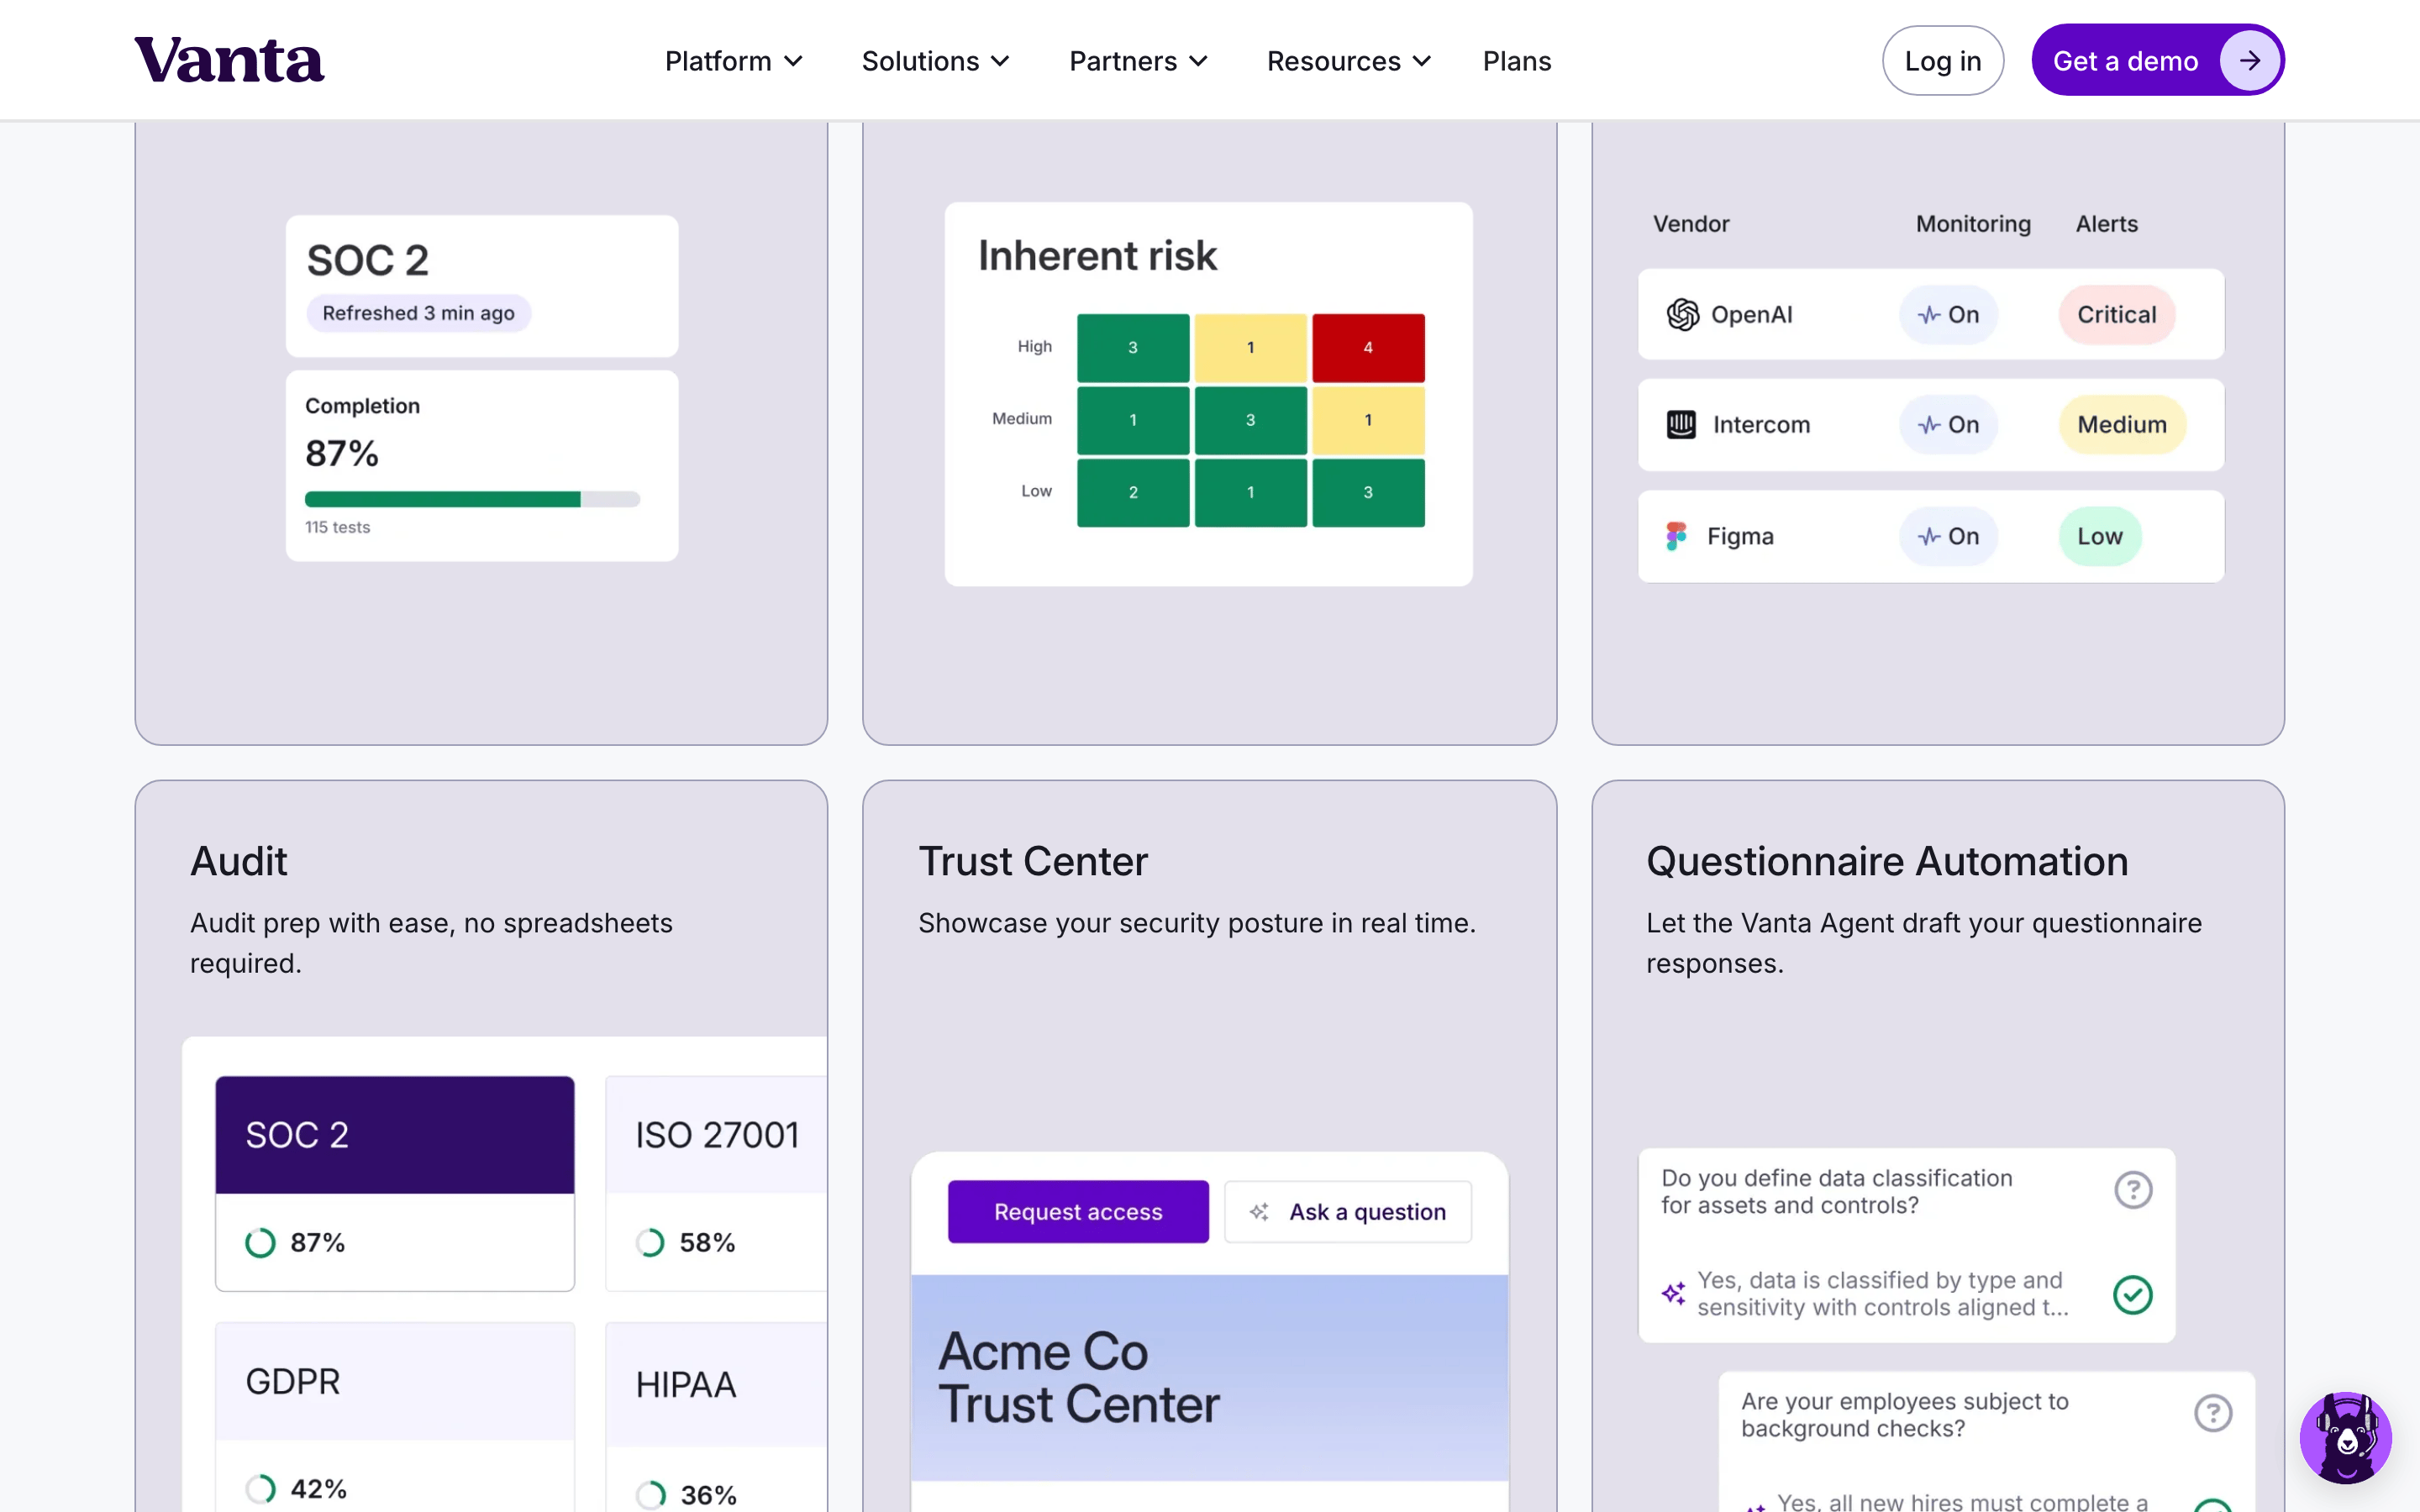The image size is (2420, 1512).
Task: Click the SOC 2 completion progress bar
Action: [472, 499]
